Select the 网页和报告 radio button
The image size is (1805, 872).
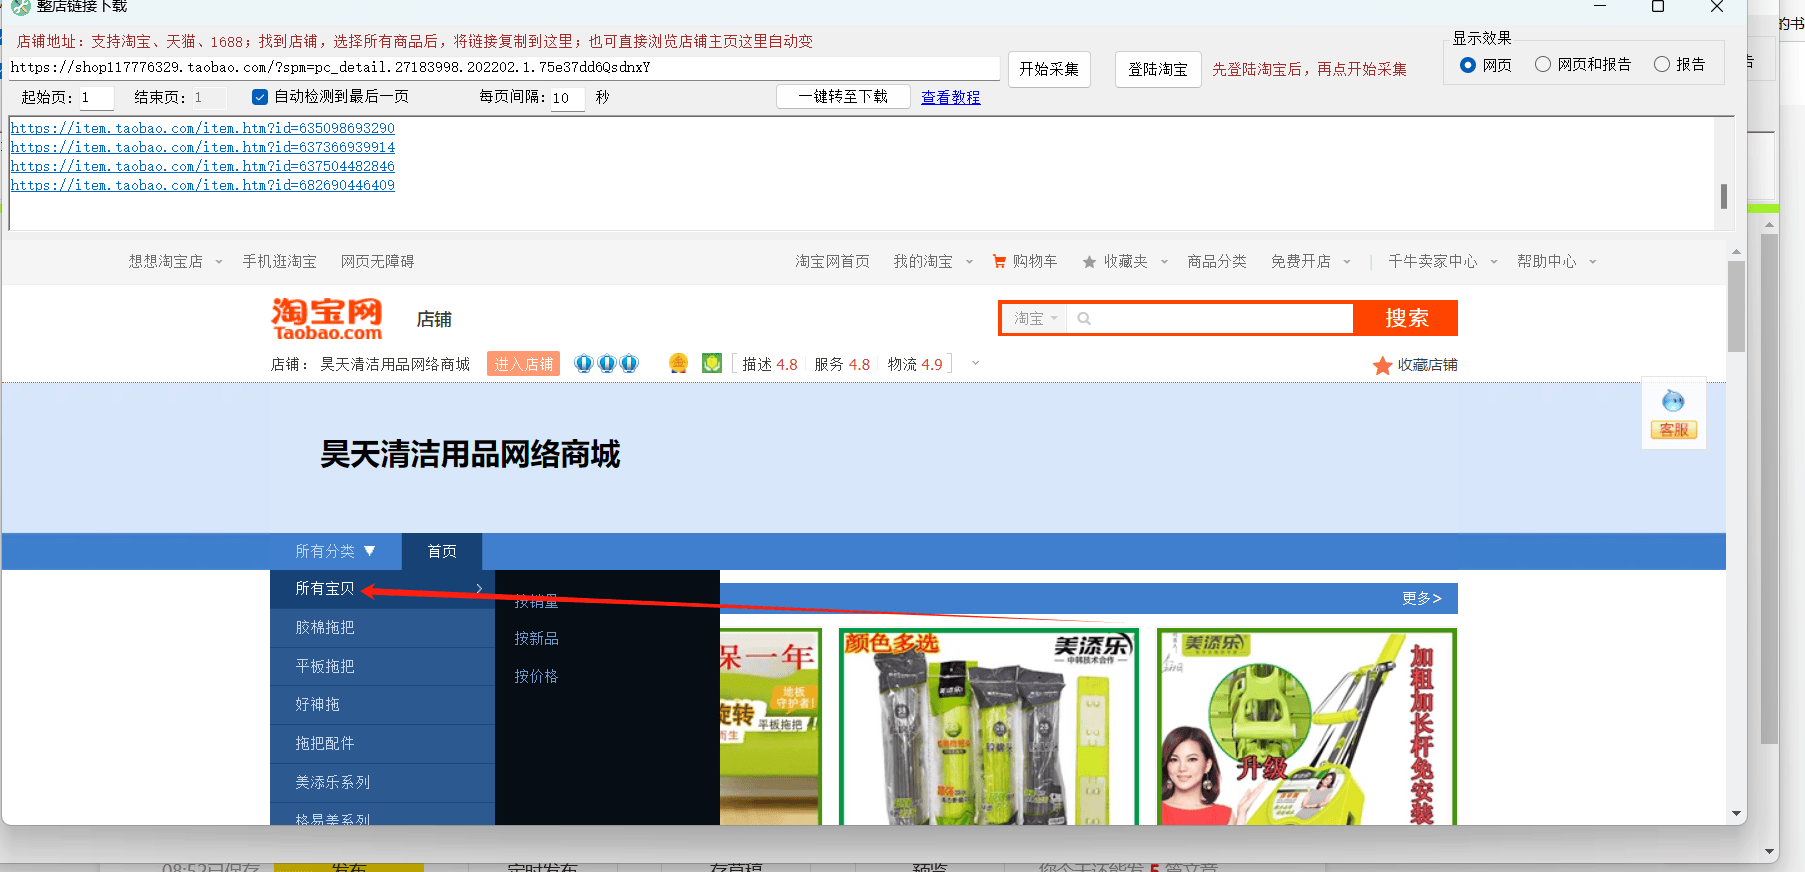(1543, 64)
